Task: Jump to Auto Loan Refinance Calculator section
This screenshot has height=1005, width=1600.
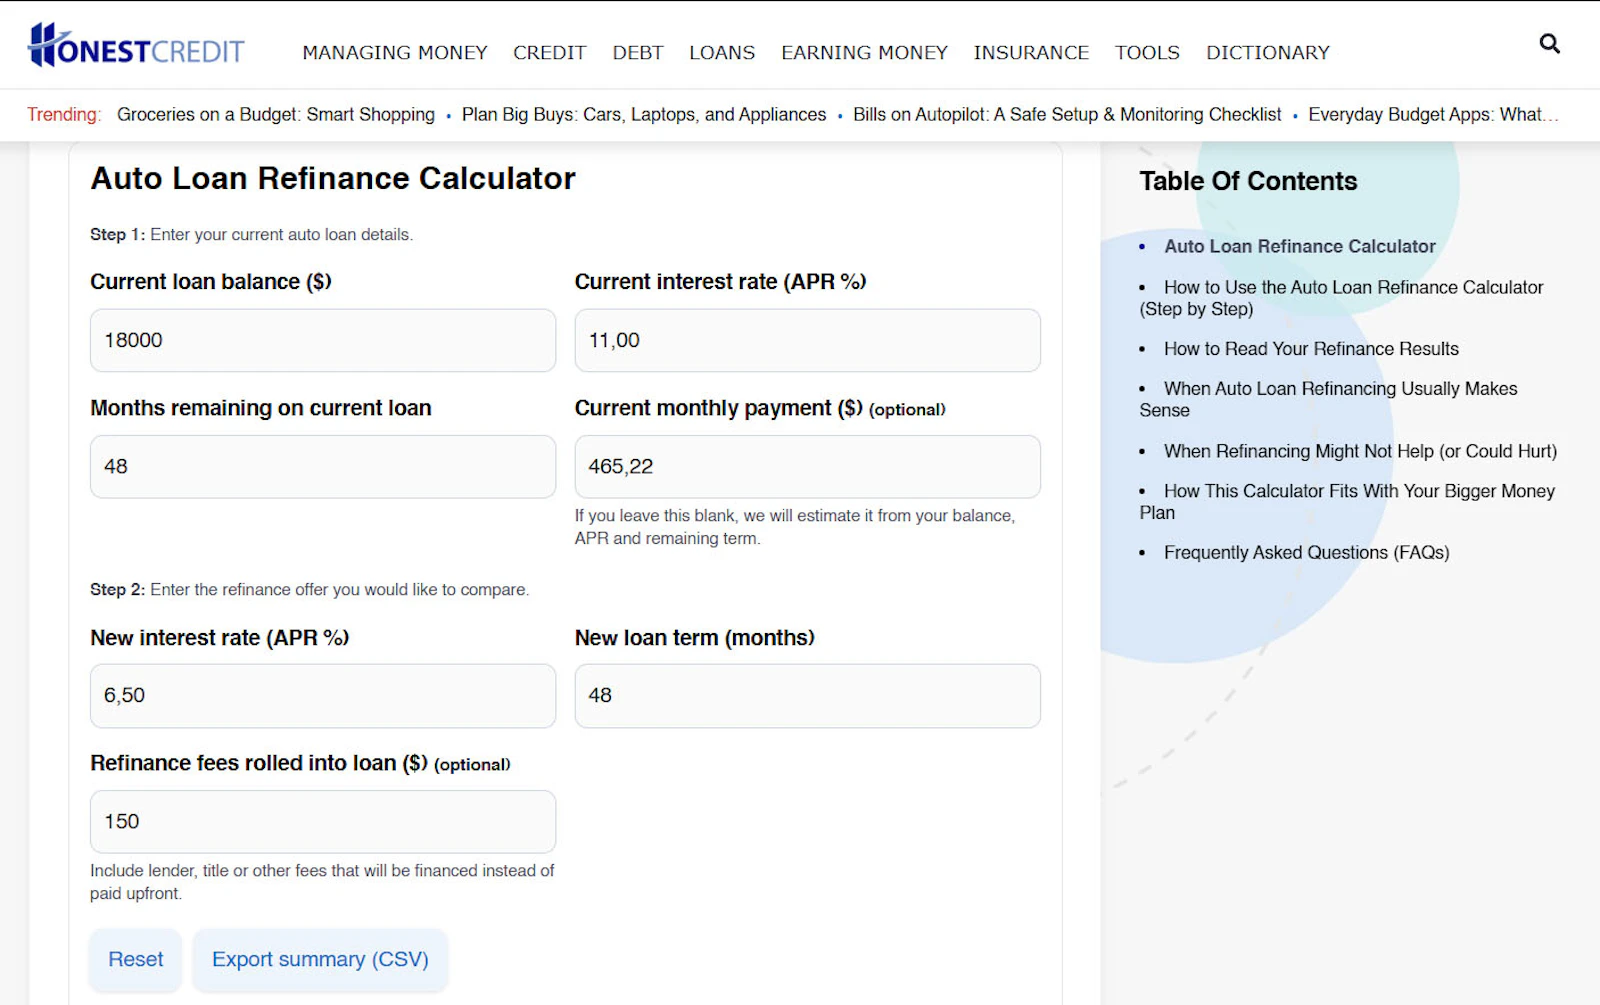Action: pyautogui.click(x=1299, y=246)
